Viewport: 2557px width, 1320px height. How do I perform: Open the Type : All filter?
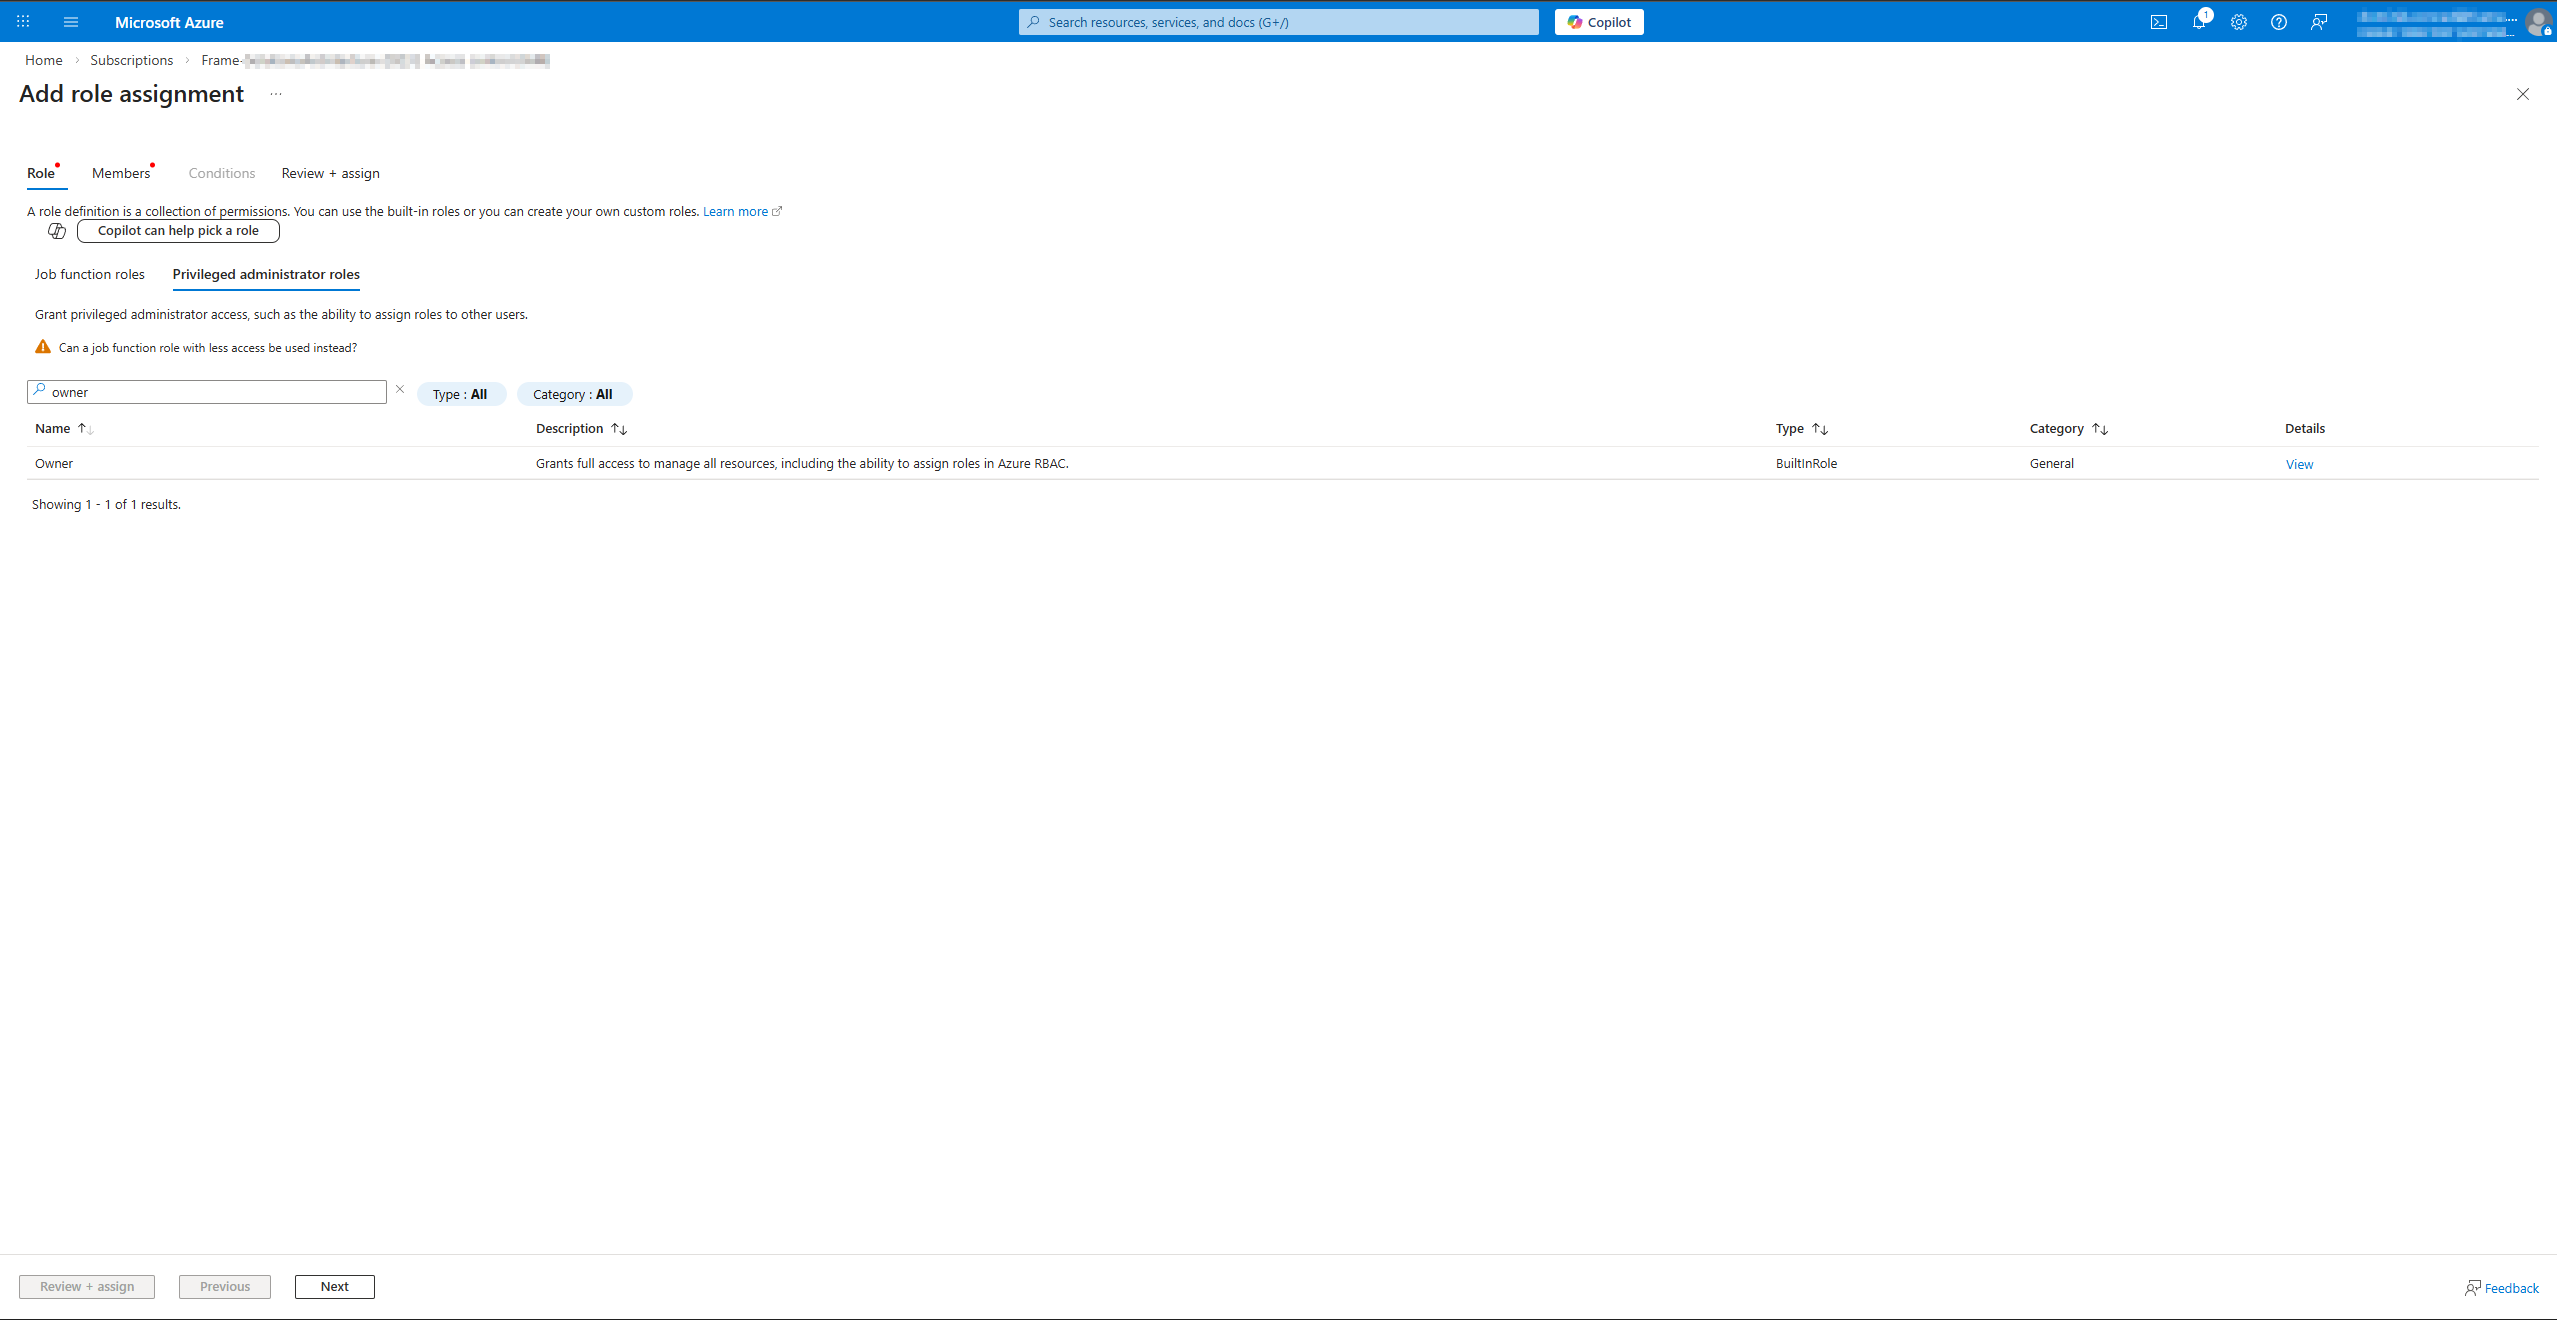coord(460,394)
